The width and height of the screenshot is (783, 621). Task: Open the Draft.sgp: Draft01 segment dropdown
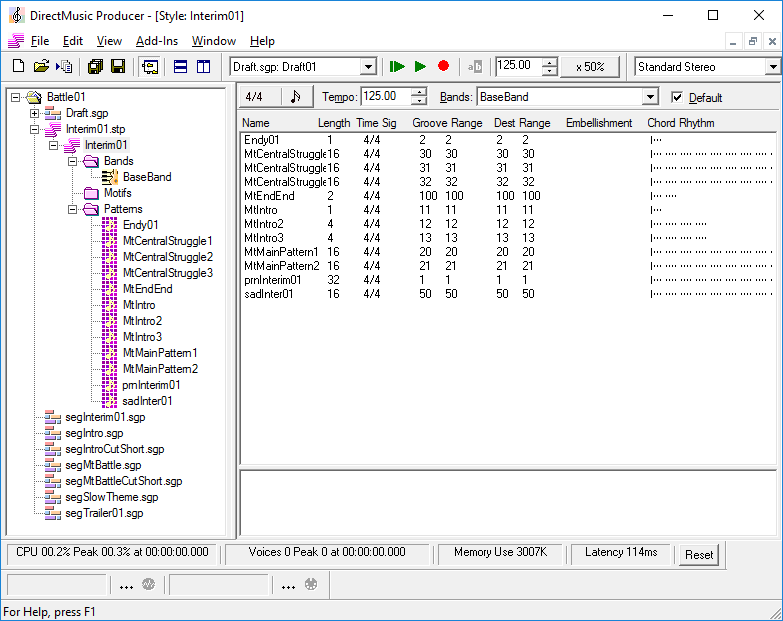tap(367, 67)
